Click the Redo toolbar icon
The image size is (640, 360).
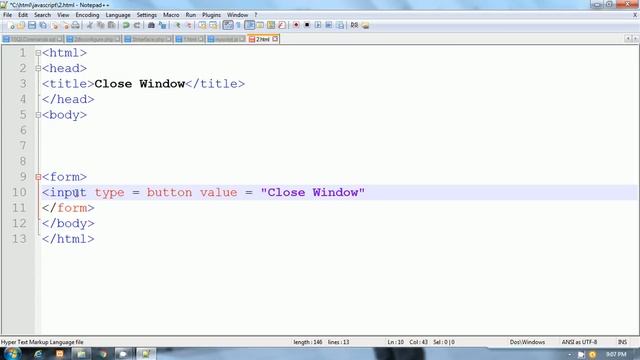tap(137, 25)
